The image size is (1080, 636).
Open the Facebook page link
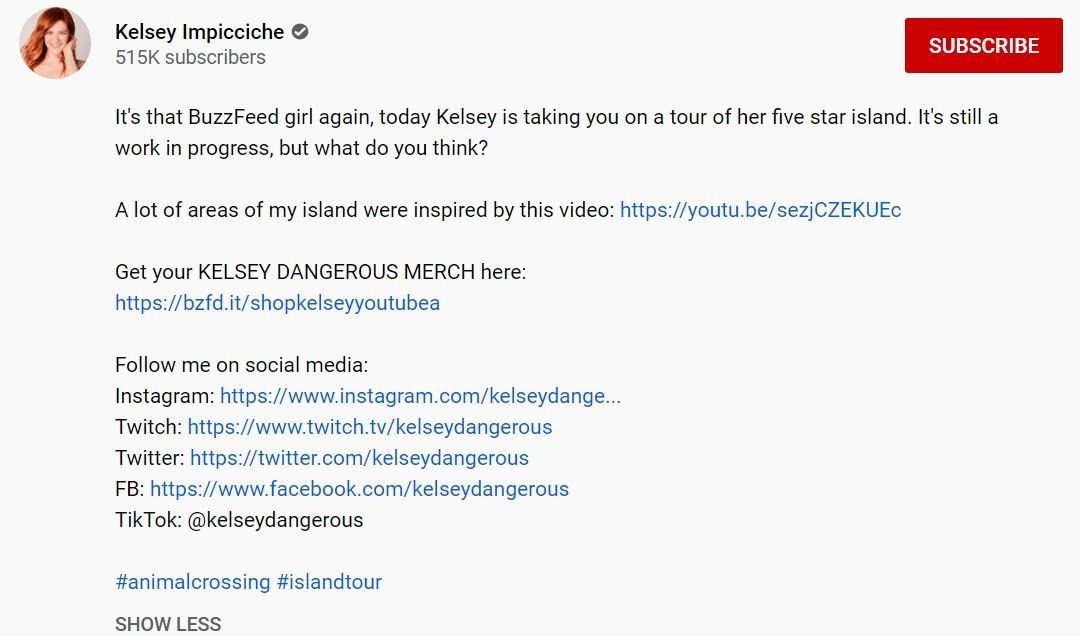(x=359, y=489)
